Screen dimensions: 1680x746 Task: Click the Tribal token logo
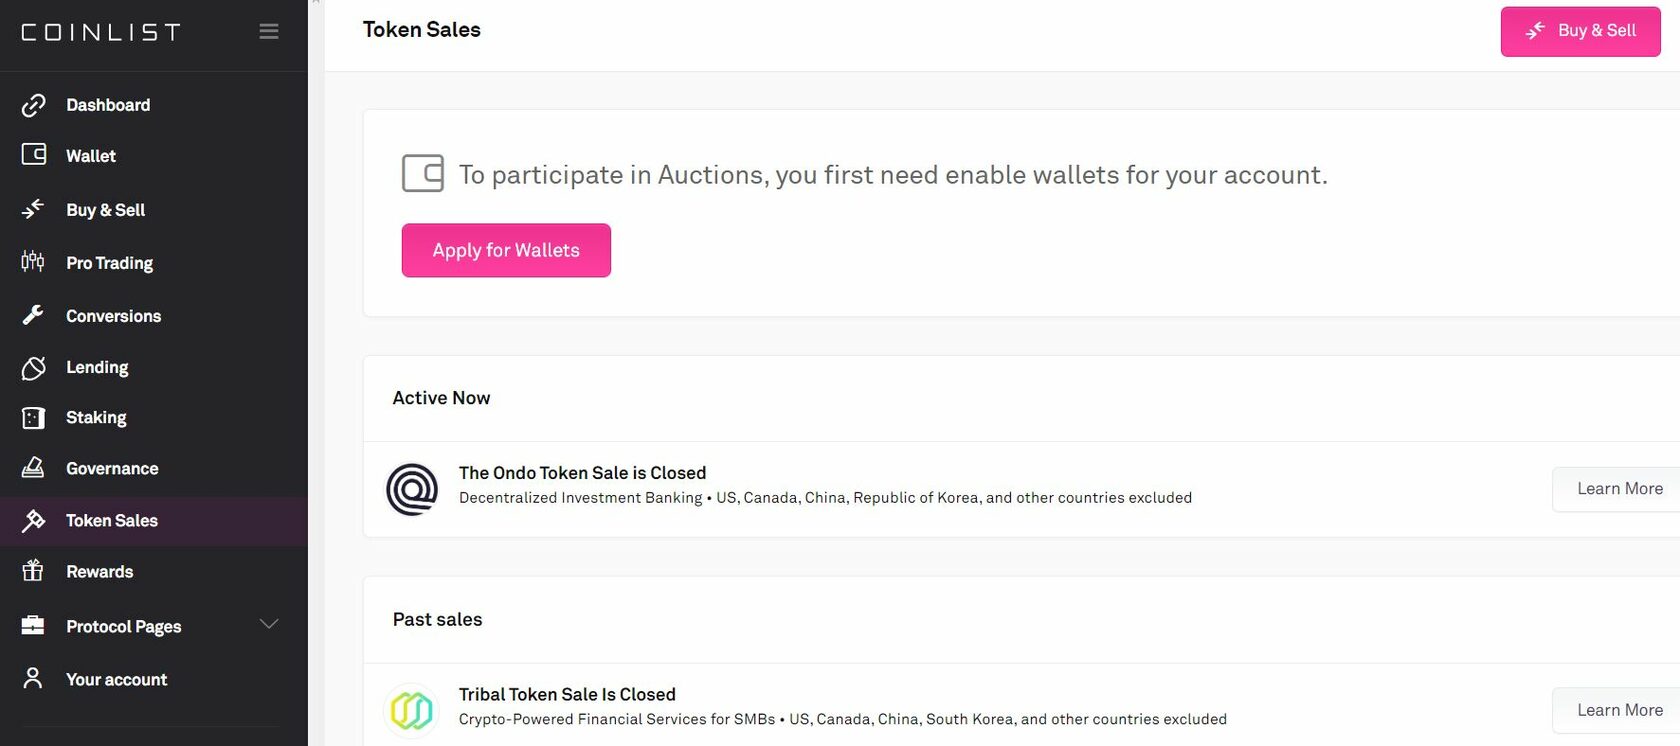pos(412,711)
